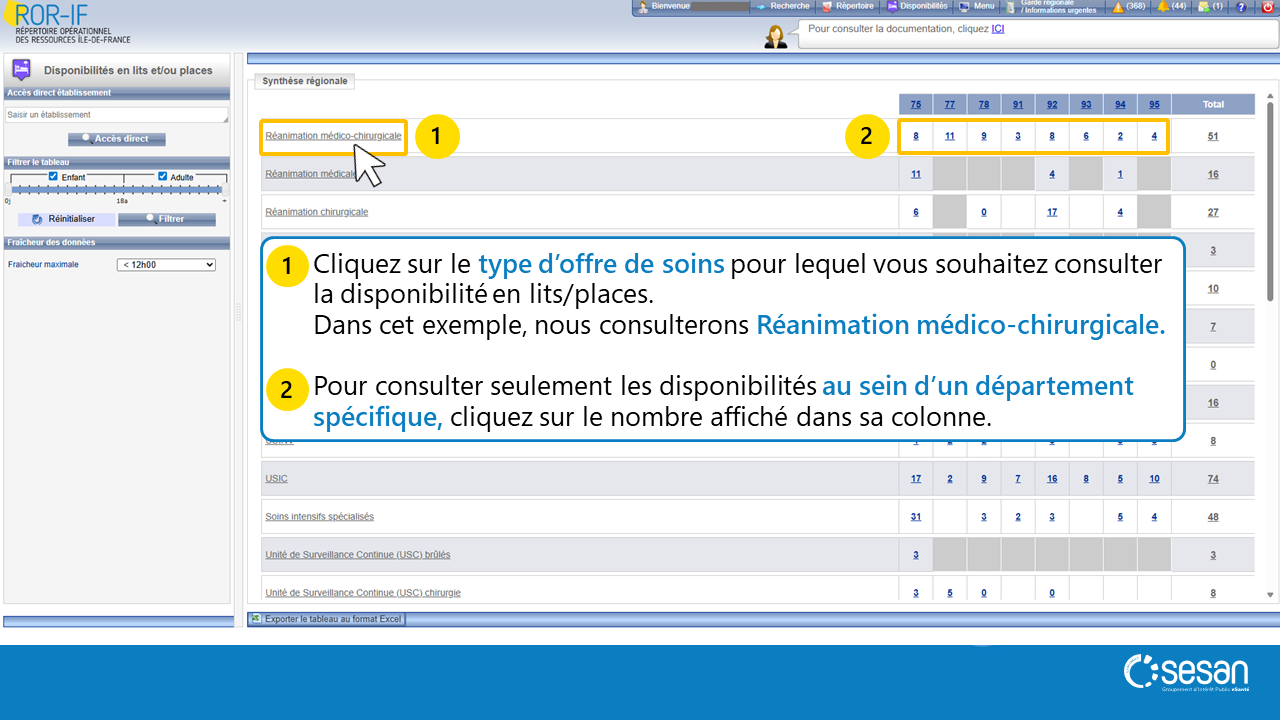Click the assistant avatar icon
This screenshot has height=720, width=1280.
[775, 37]
